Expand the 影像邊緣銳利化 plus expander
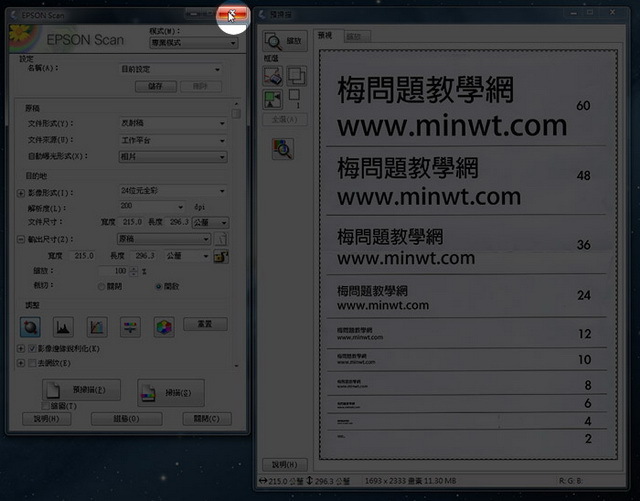Viewport: 640px width, 501px height. click(20, 349)
